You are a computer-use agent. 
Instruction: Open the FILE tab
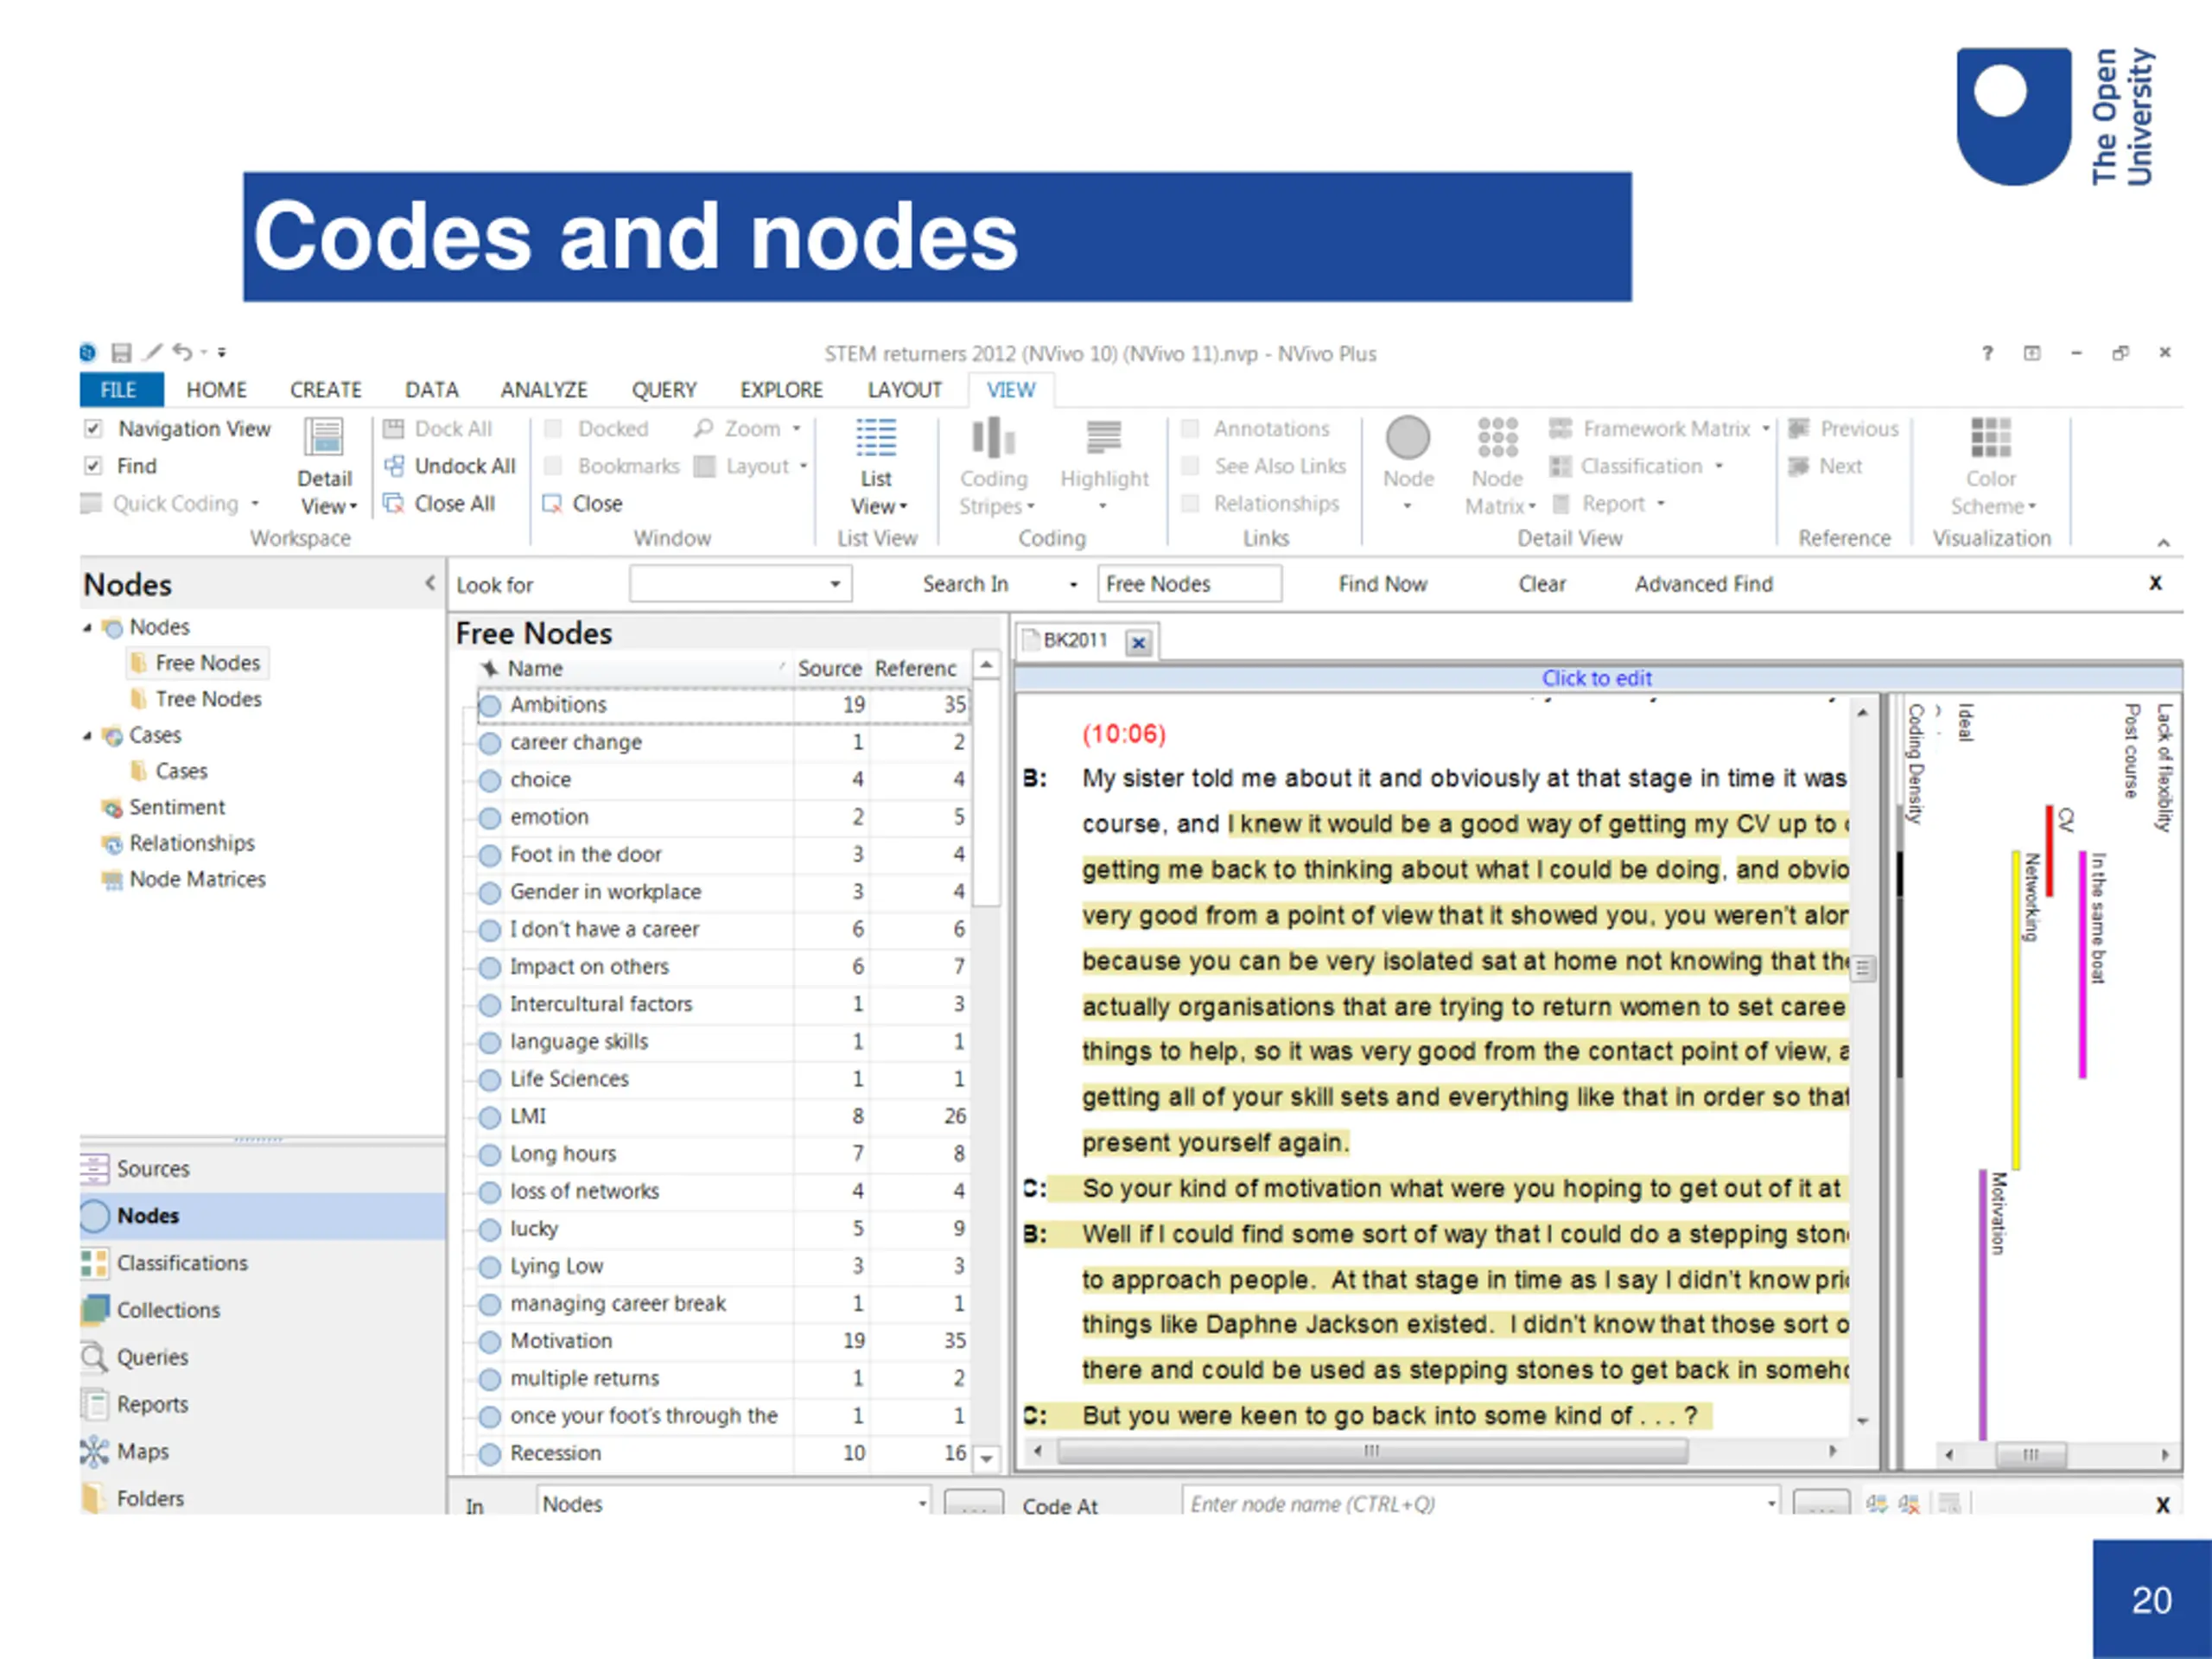(x=120, y=390)
